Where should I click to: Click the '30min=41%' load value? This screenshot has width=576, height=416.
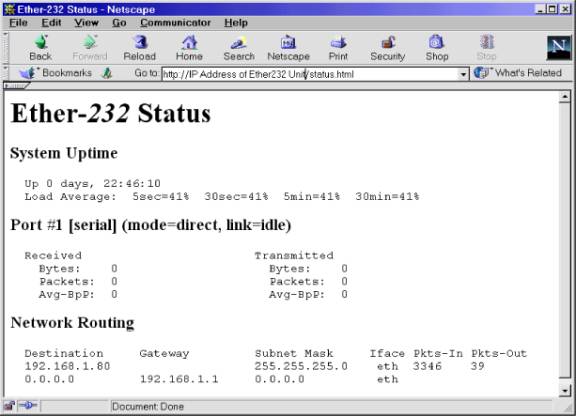pyautogui.click(x=387, y=197)
